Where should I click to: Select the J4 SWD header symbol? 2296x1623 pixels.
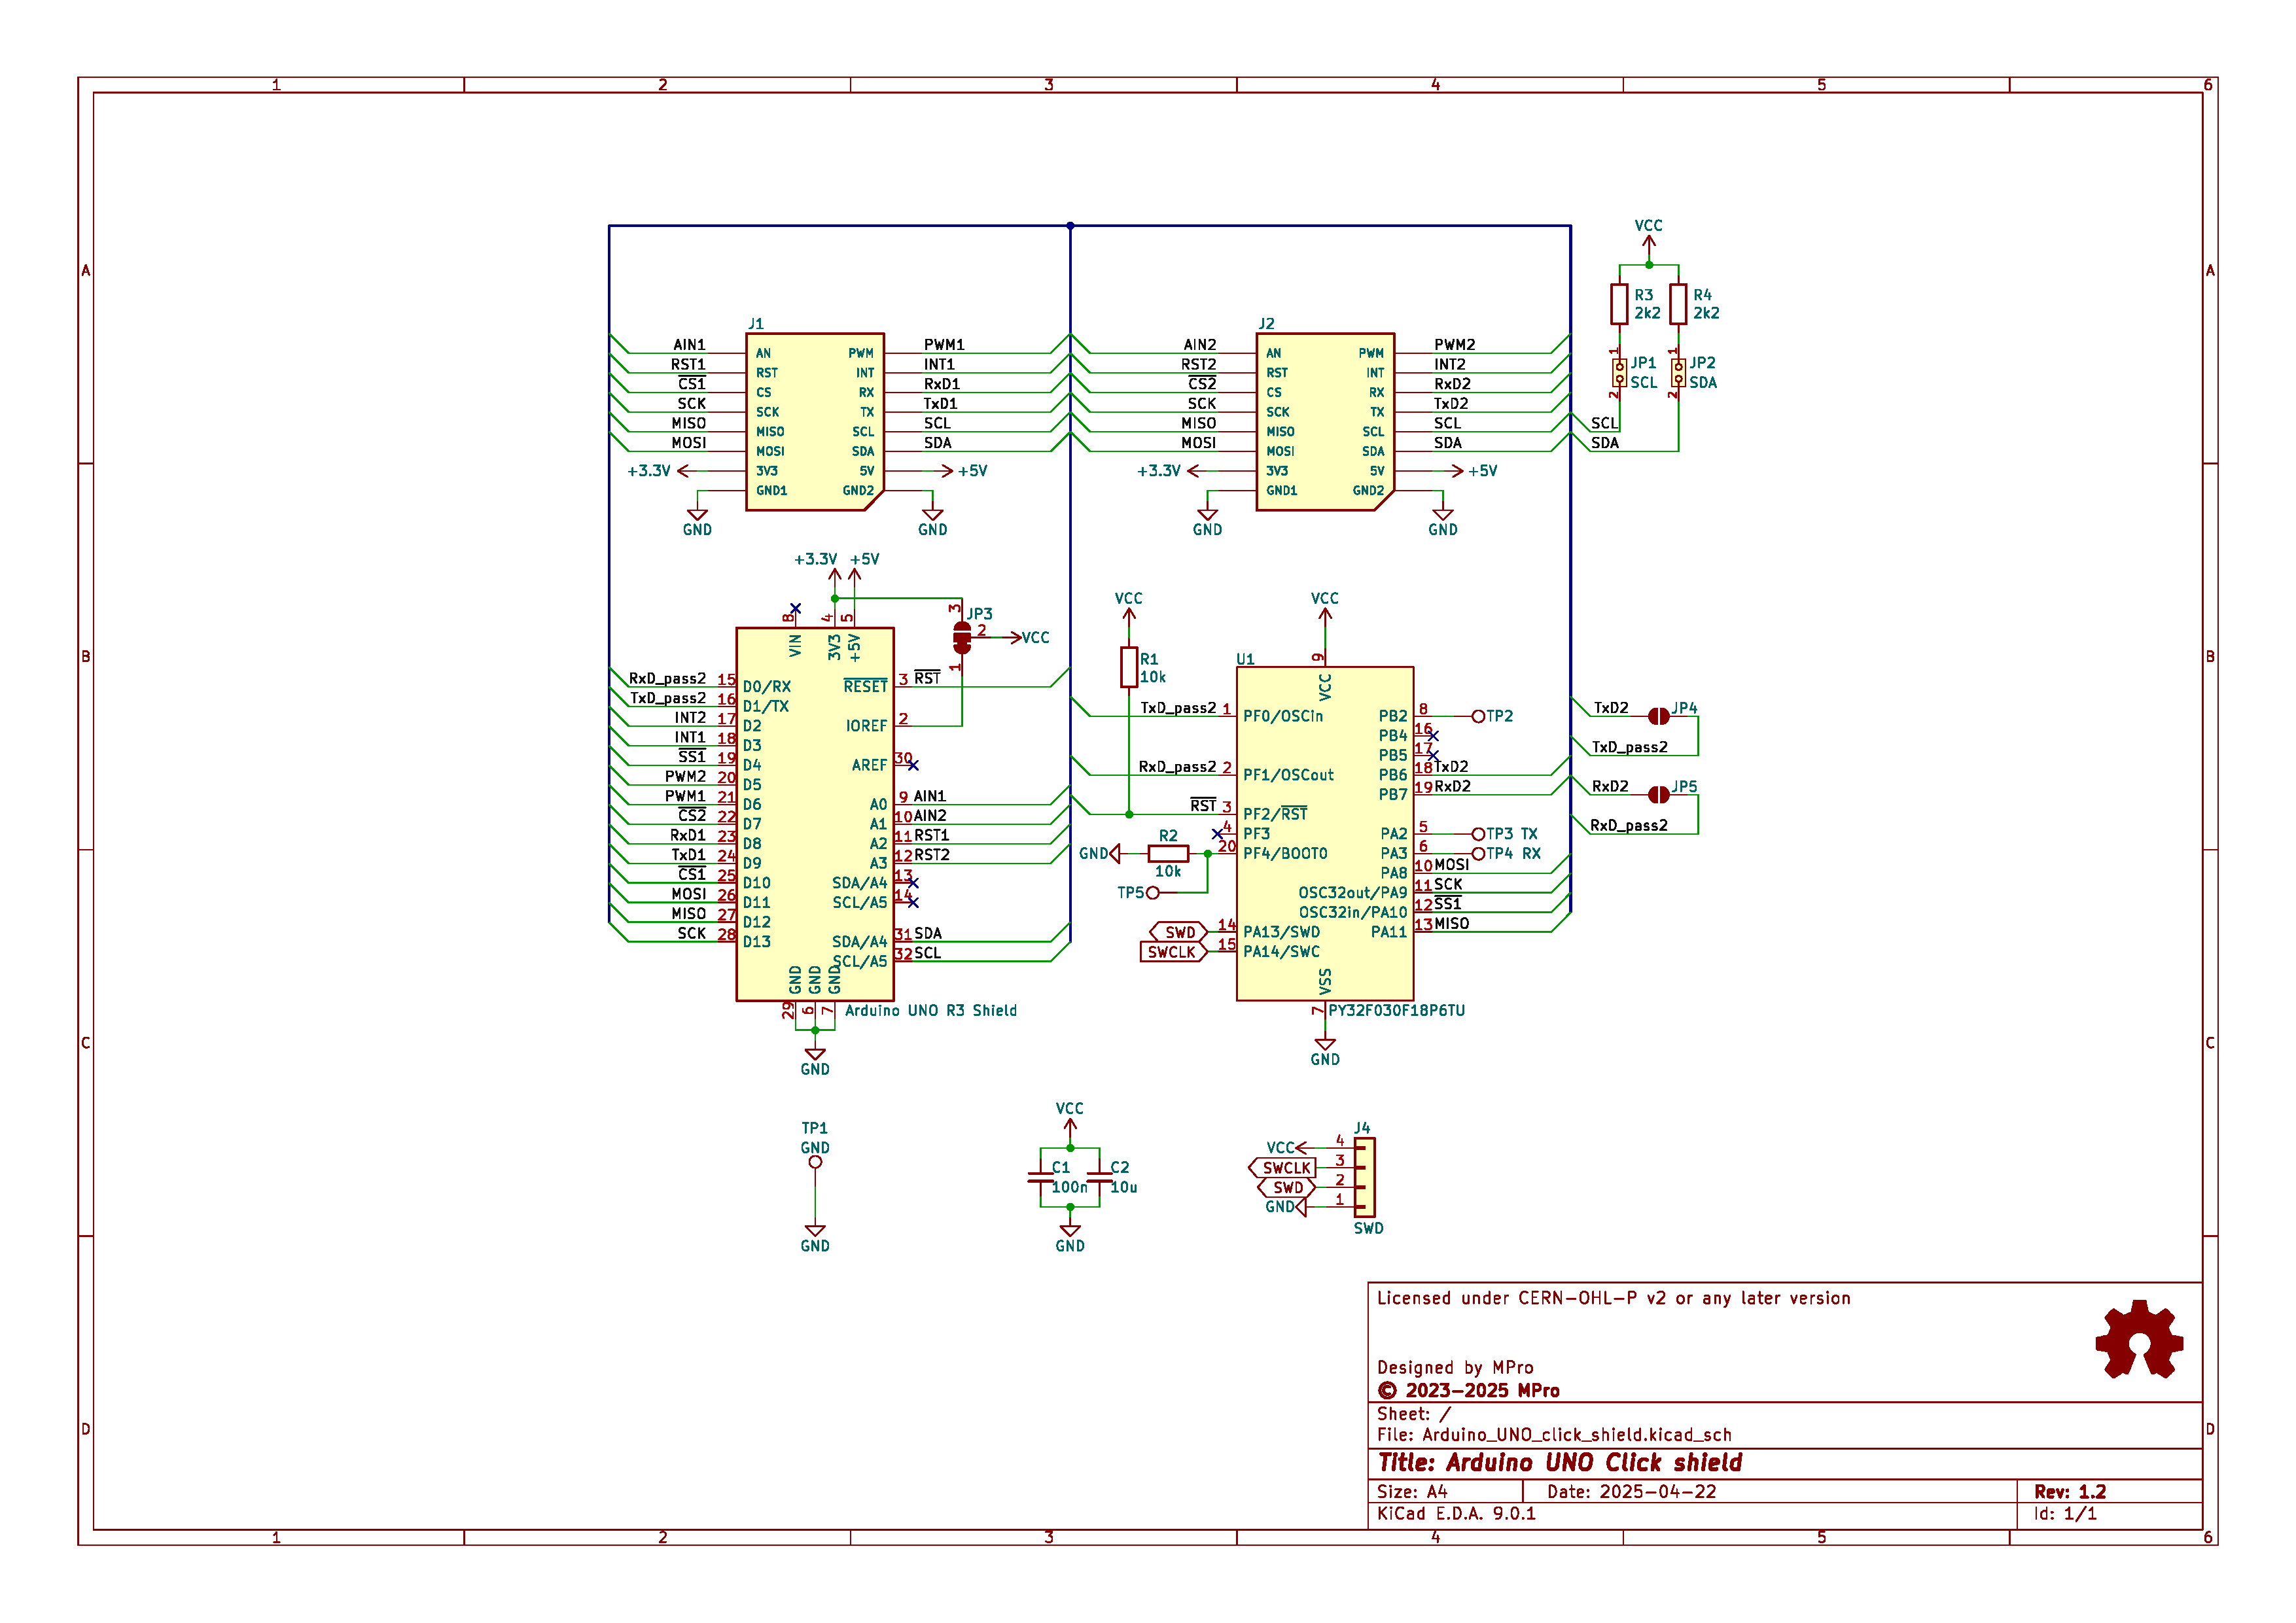(x=1364, y=1177)
